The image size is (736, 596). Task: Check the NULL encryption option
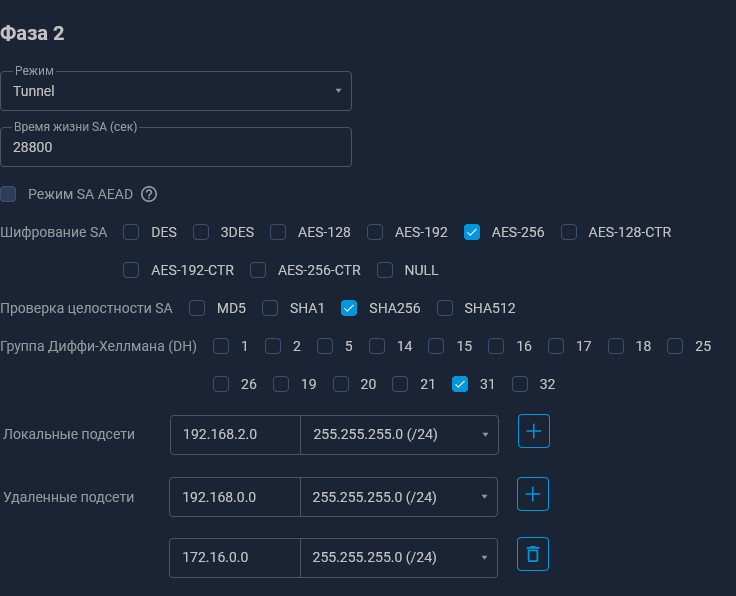[x=385, y=270]
